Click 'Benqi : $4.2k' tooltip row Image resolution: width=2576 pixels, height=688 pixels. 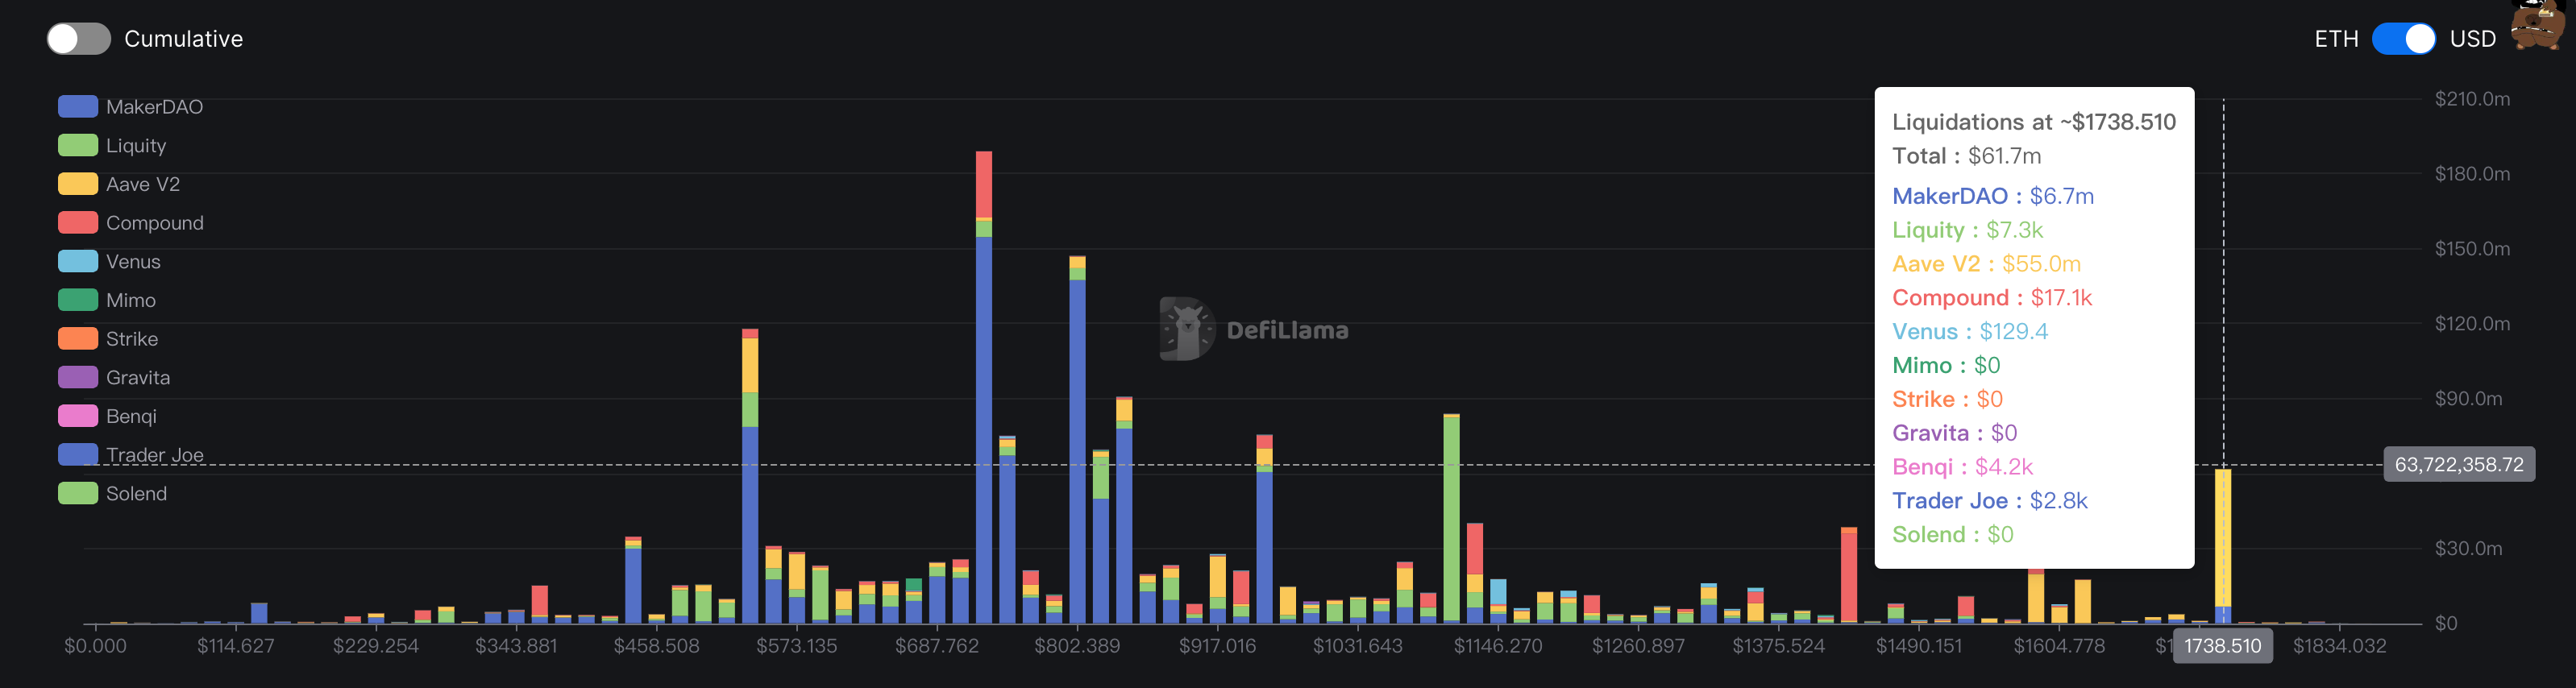(x=1962, y=467)
